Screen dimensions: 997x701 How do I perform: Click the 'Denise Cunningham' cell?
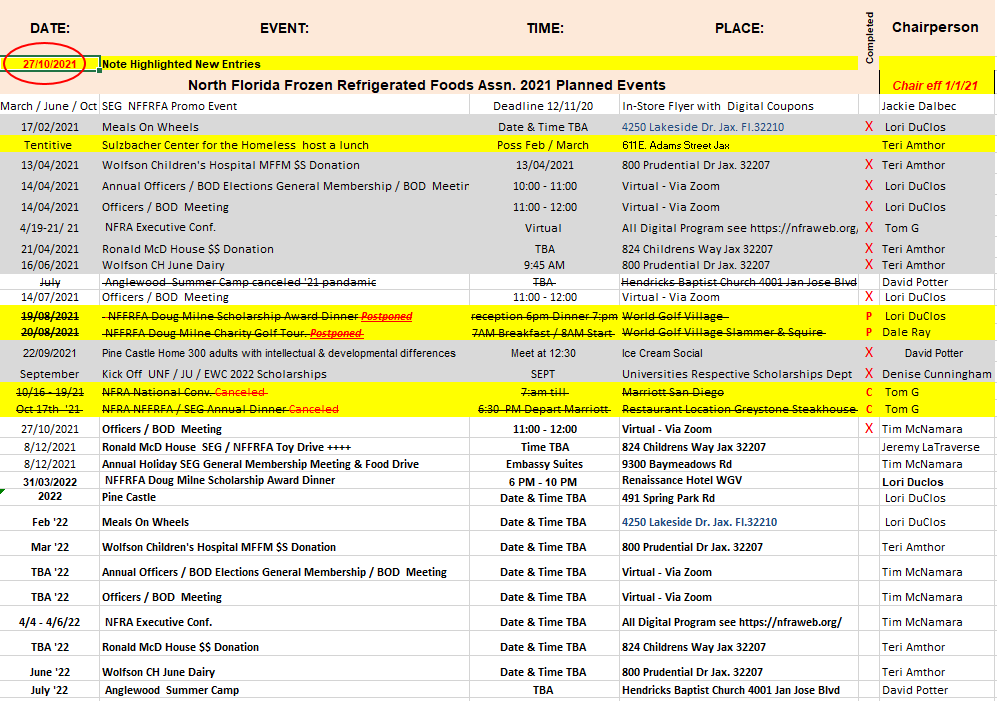(x=937, y=374)
